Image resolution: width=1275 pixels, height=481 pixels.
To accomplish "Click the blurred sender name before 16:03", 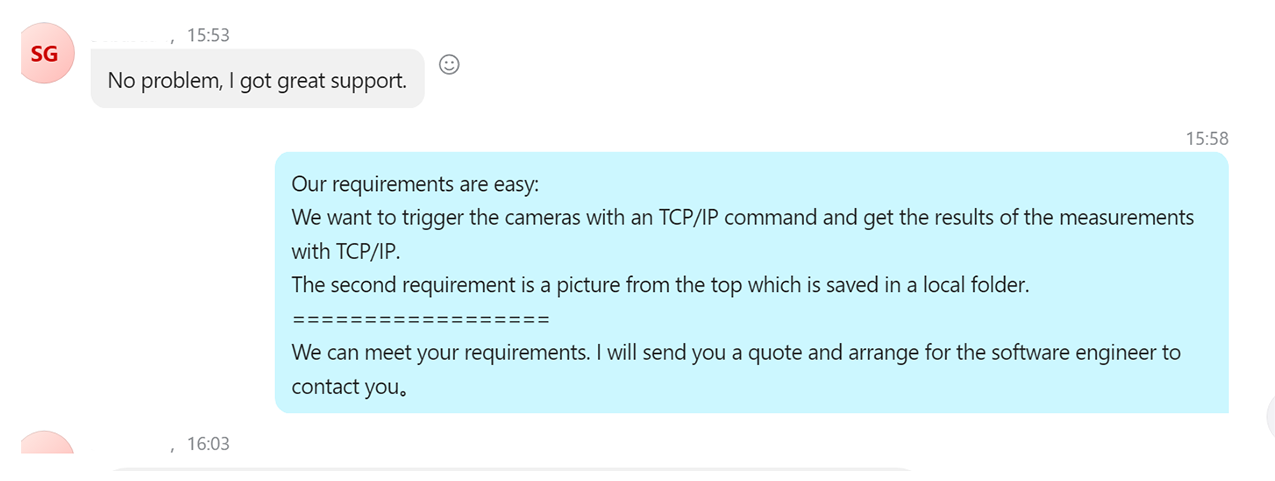I will pos(130,443).
